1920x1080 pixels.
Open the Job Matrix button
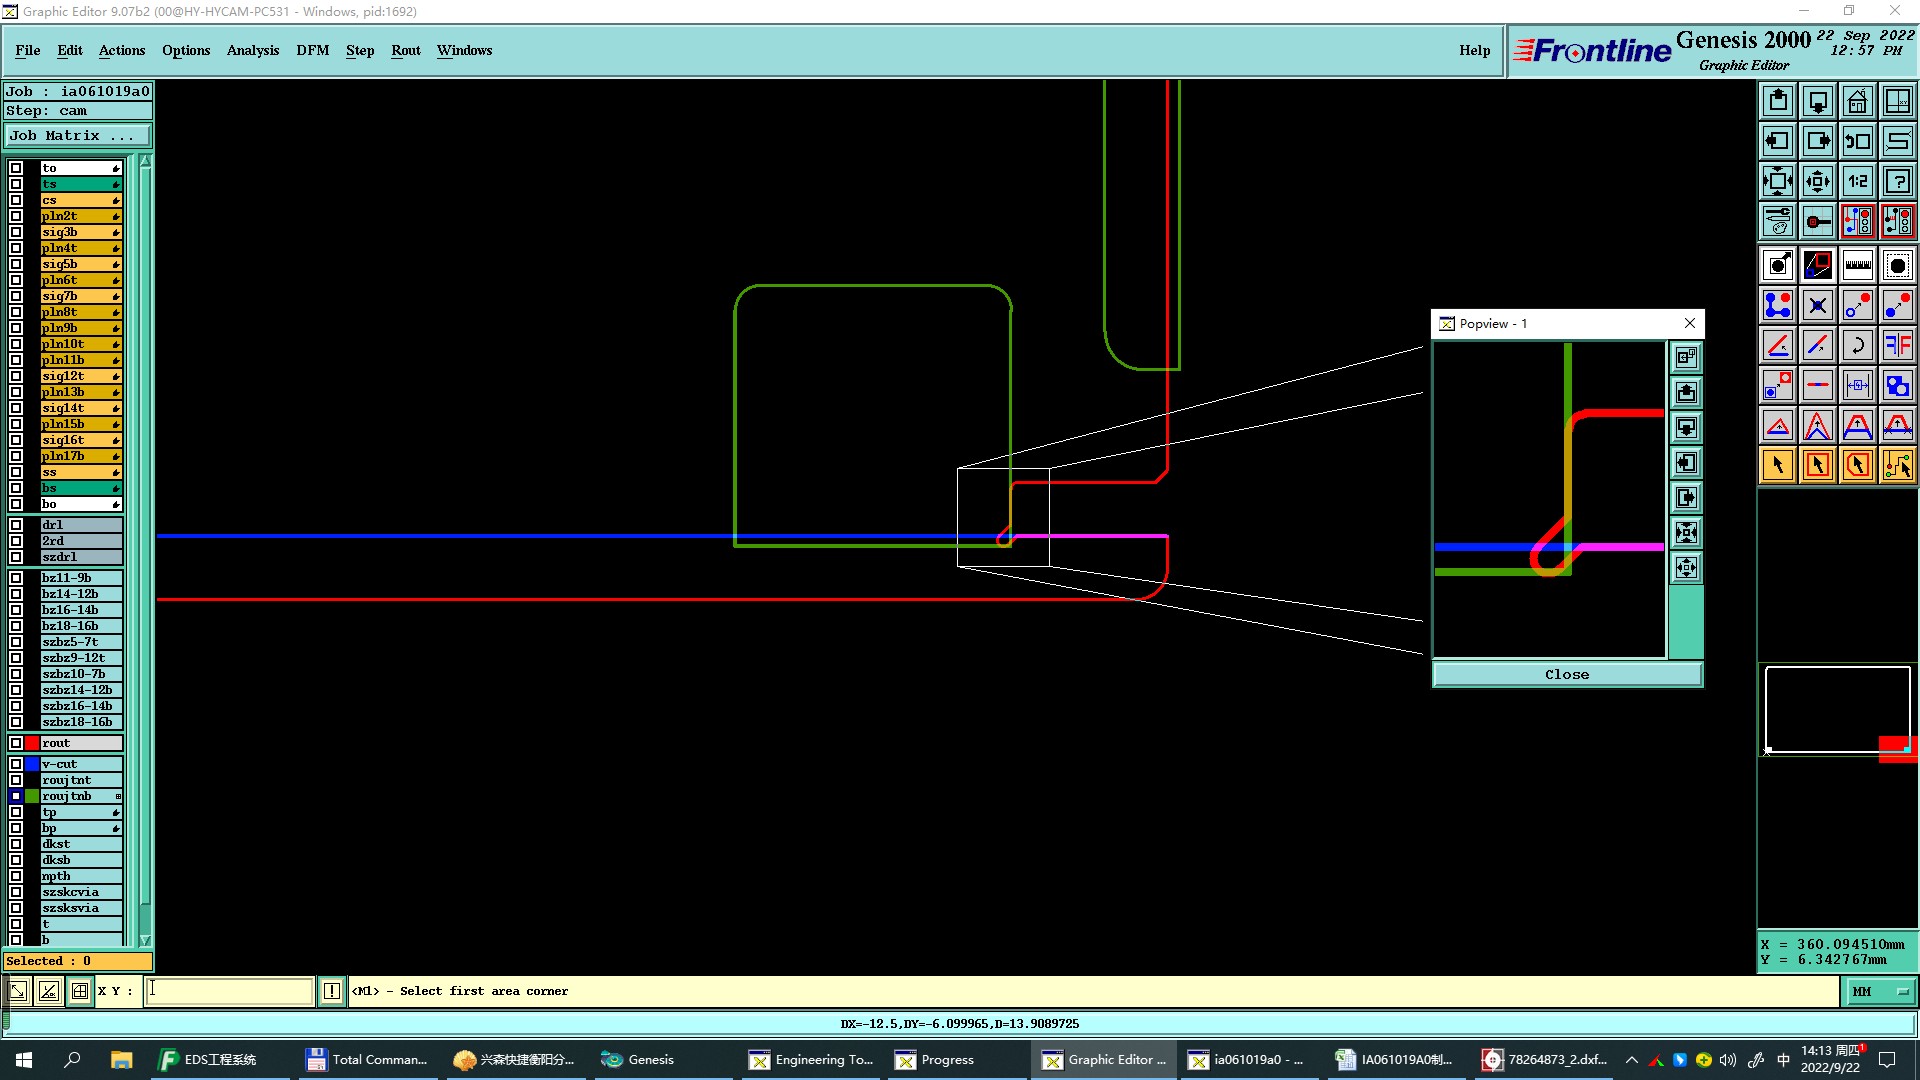click(x=77, y=136)
